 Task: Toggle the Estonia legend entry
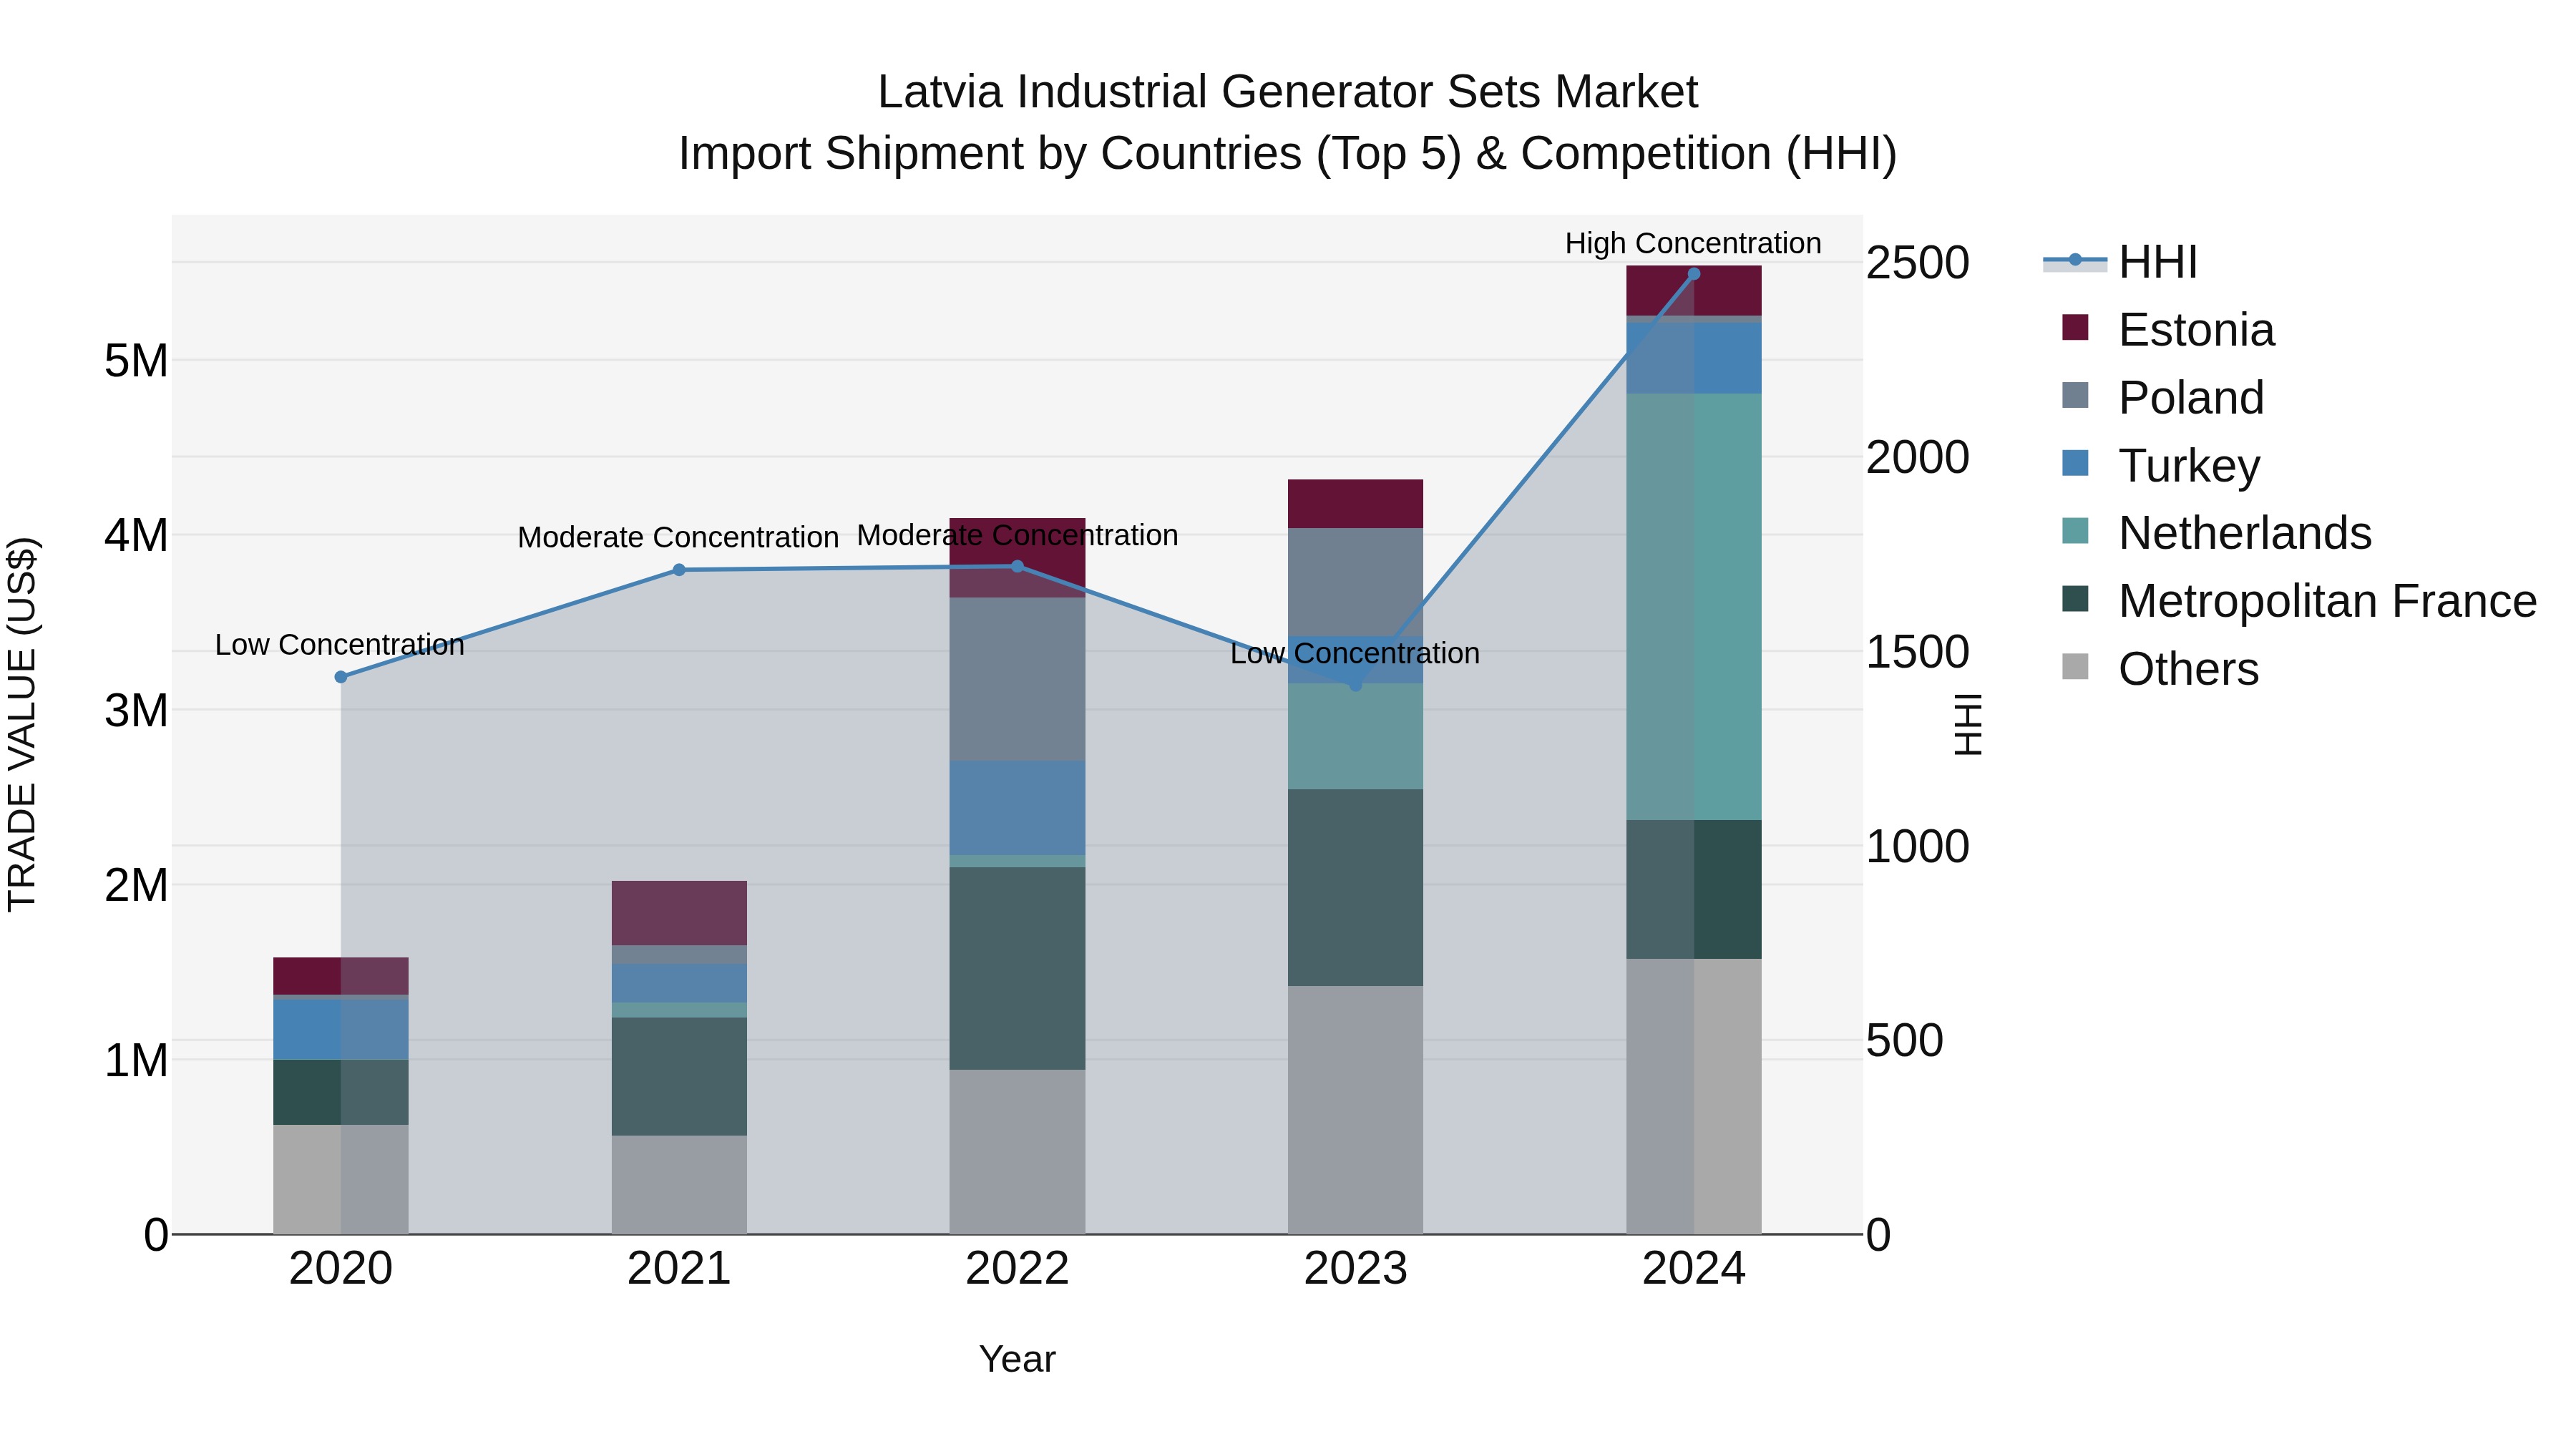[x=2168, y=330]
